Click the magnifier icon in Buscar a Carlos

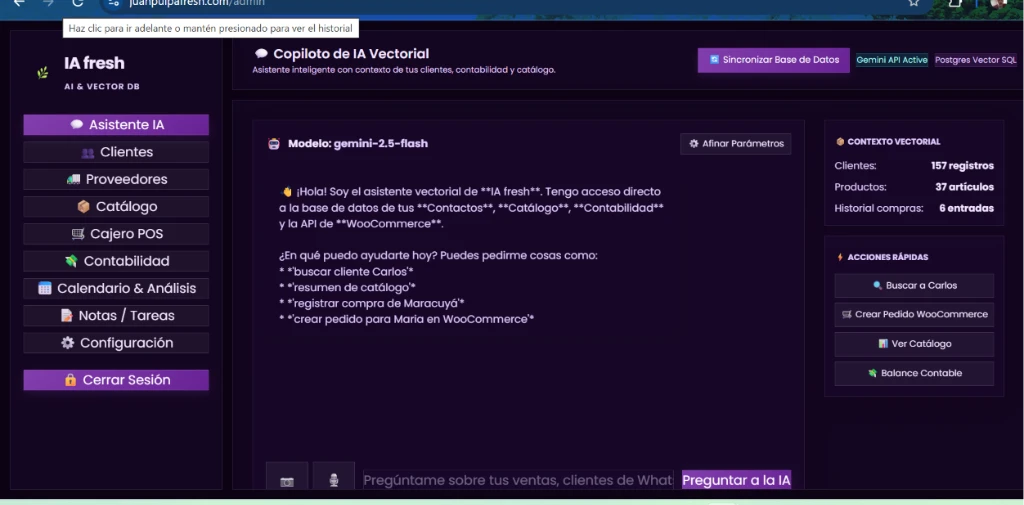(877, 285)
